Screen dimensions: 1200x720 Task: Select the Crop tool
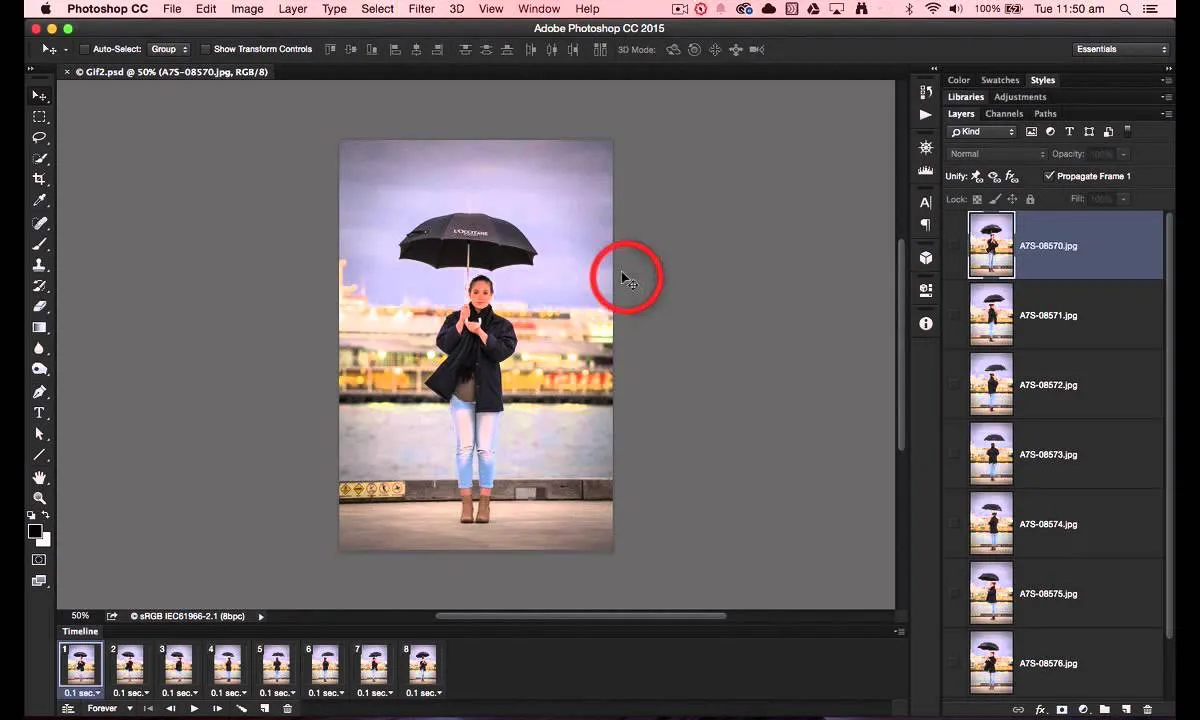coord(40,181)
